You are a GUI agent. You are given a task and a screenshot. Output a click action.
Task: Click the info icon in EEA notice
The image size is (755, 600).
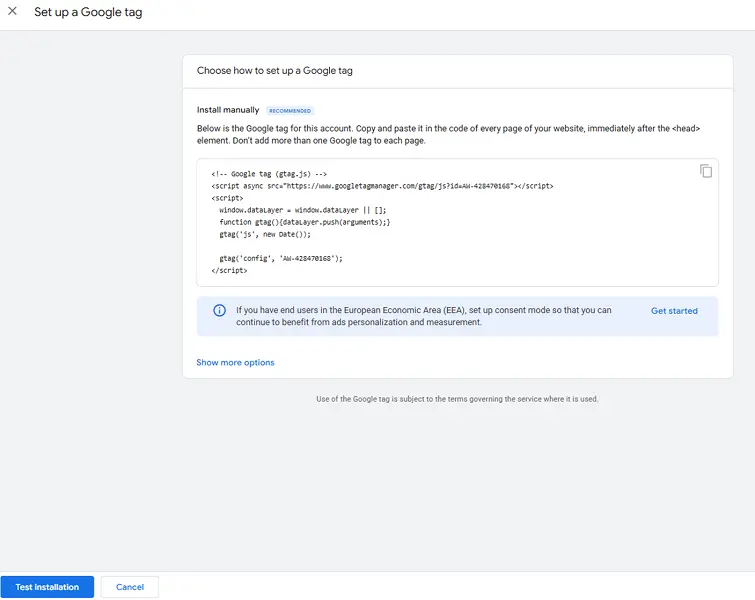219,311
